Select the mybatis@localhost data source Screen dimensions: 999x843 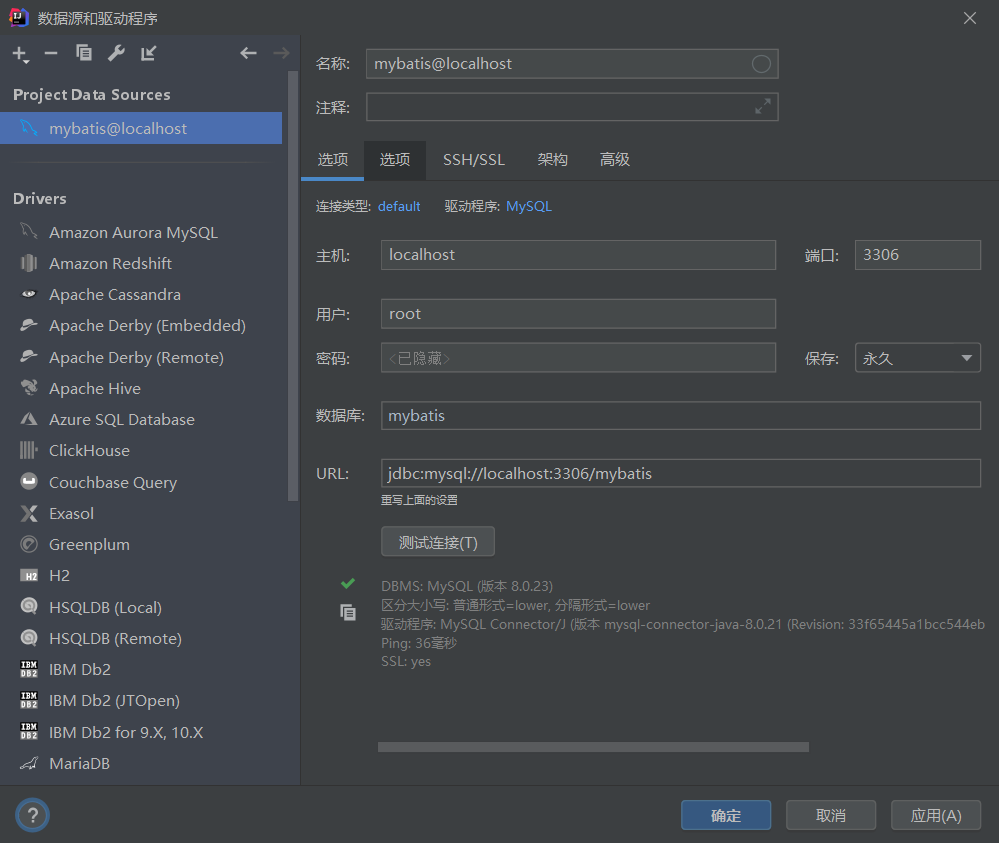point(141,128)
